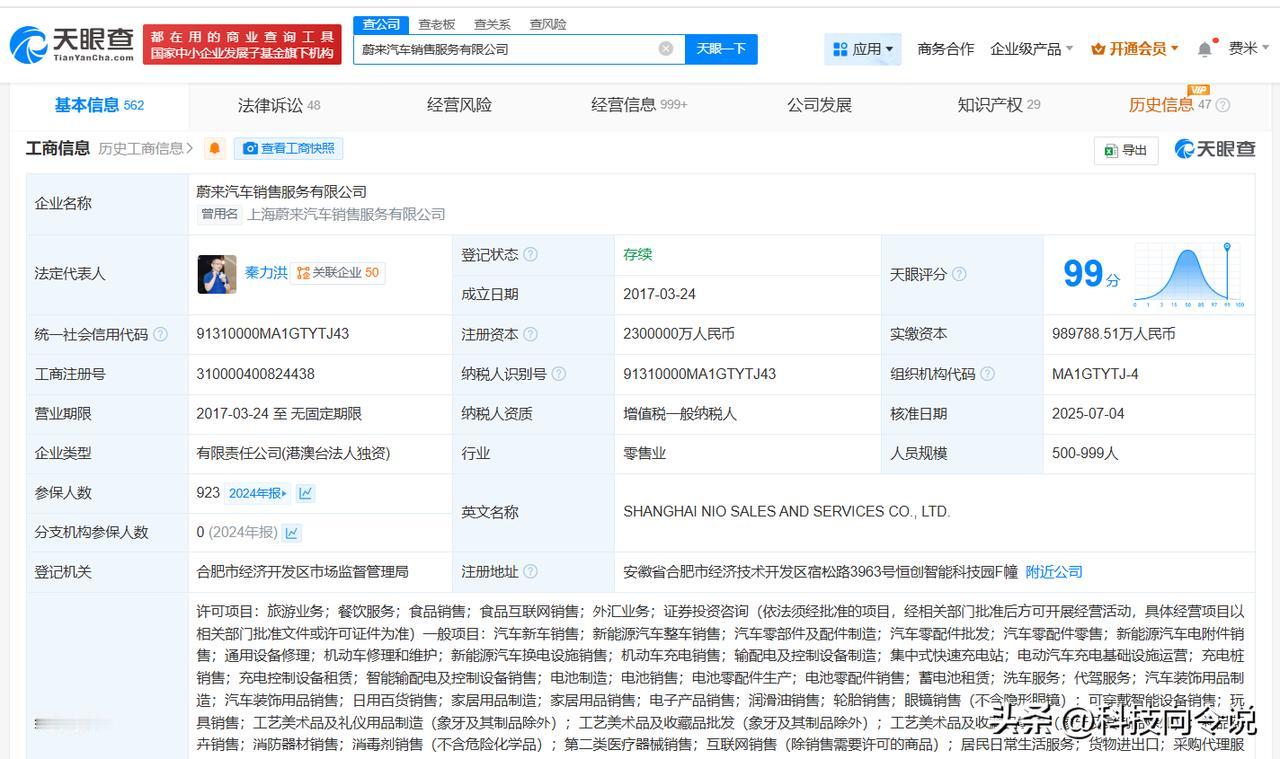Click the help icon beside 组织机构代码

click(x=987, y=374)
